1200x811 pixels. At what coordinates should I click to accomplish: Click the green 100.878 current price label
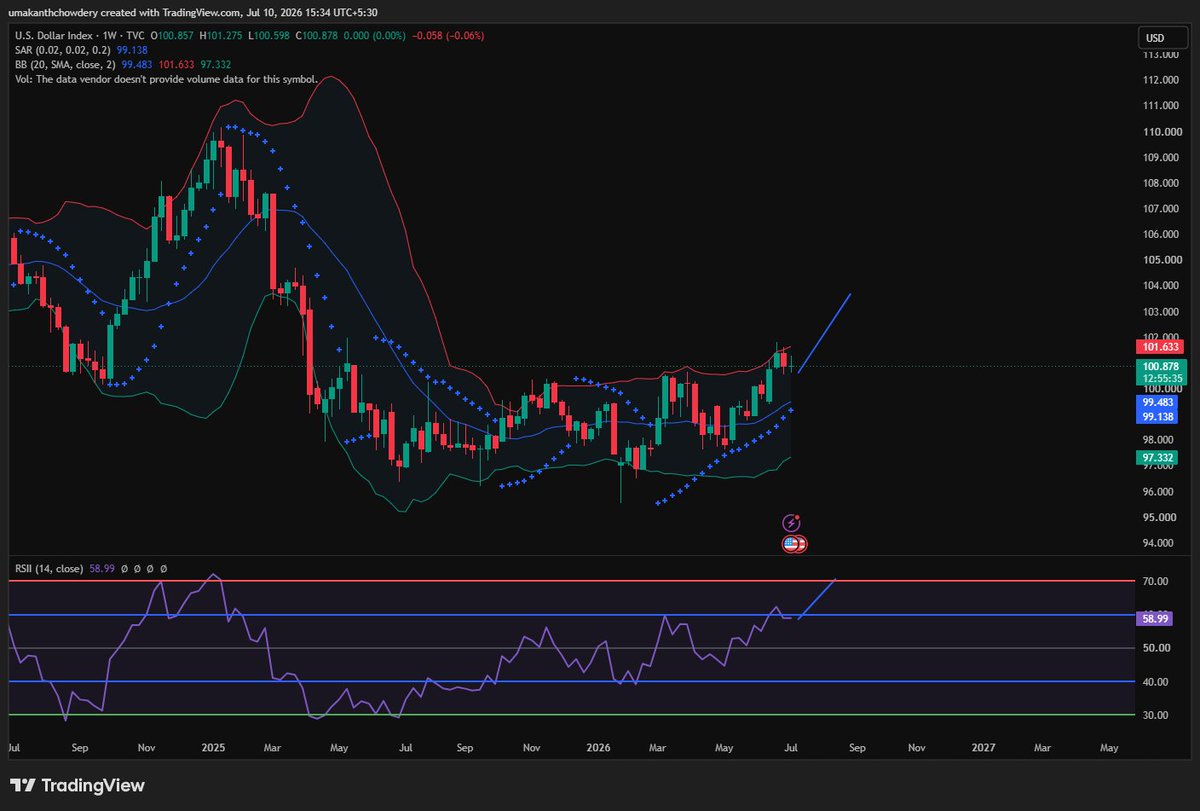point(1161,367)
